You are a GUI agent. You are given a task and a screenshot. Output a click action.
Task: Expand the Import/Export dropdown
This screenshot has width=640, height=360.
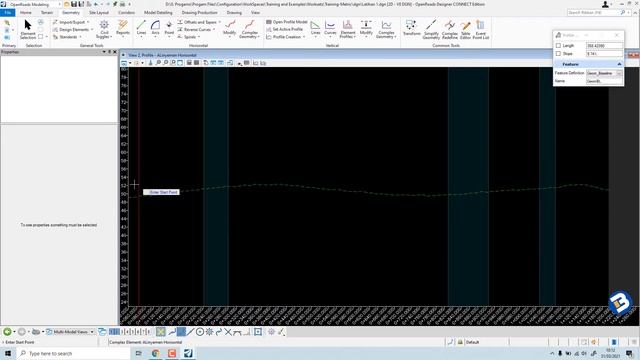coord(71,22)
